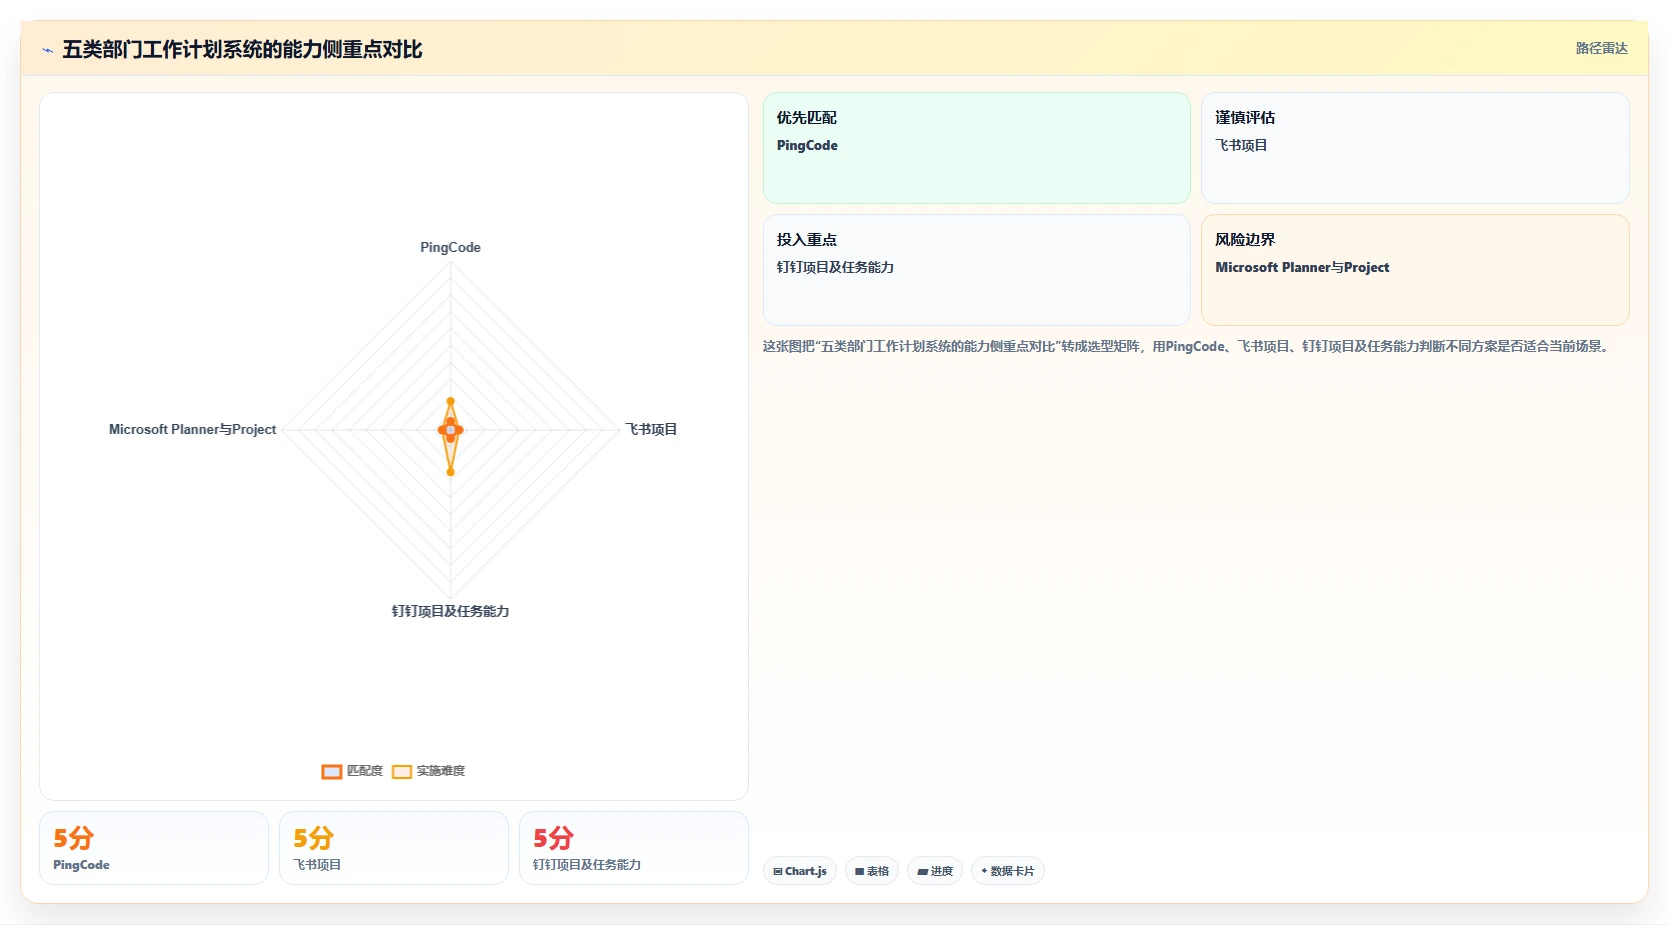
Task: Open the 优先匹配 PingCode card
Action: [x=976, y=148]
